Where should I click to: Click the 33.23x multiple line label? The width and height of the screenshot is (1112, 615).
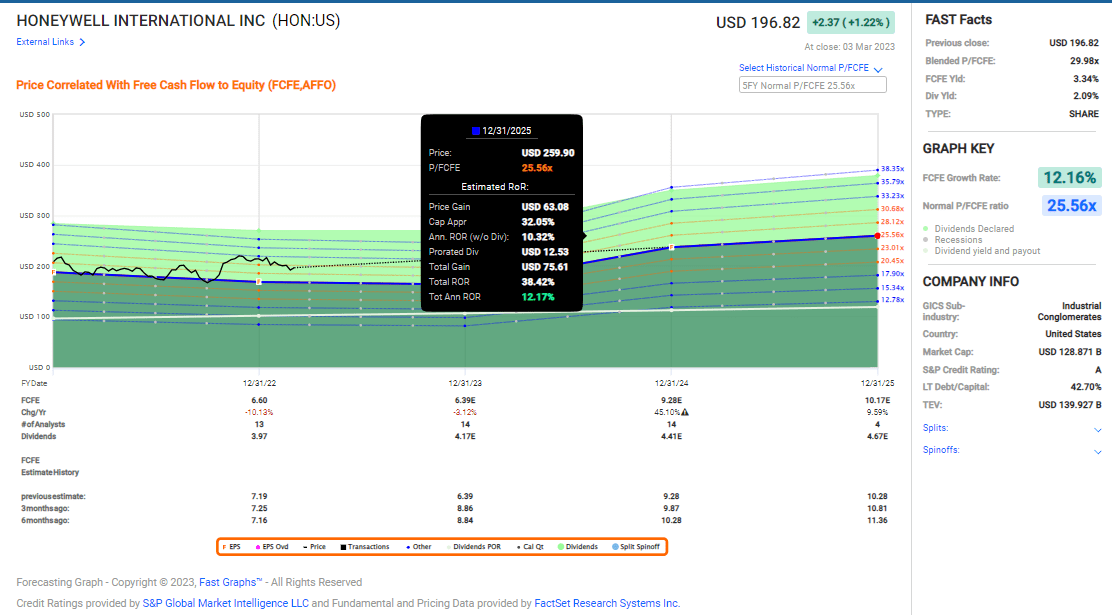click(892, 196)
